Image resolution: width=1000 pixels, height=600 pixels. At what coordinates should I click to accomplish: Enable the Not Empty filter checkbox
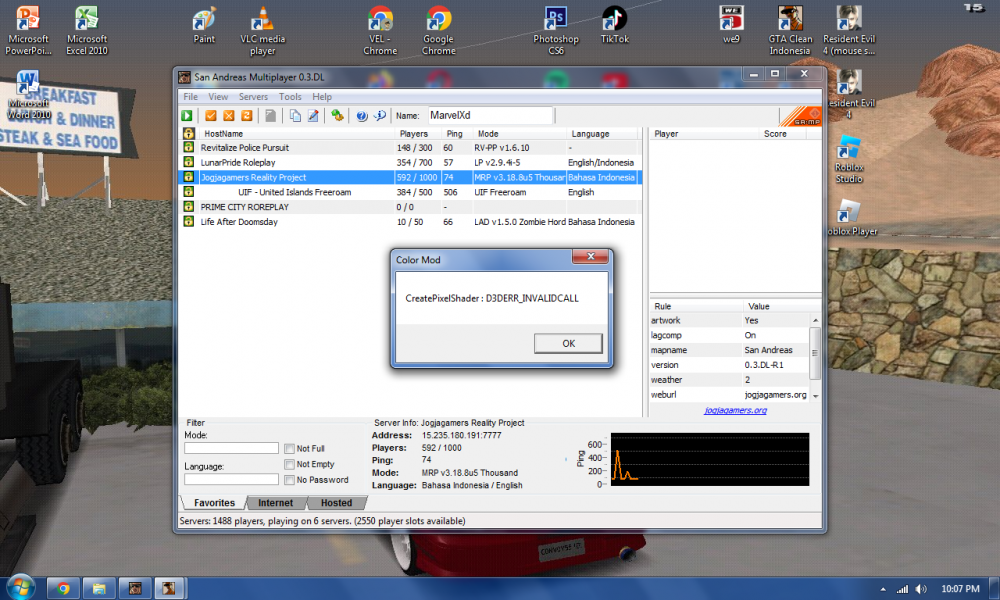(x=290, y=464)
